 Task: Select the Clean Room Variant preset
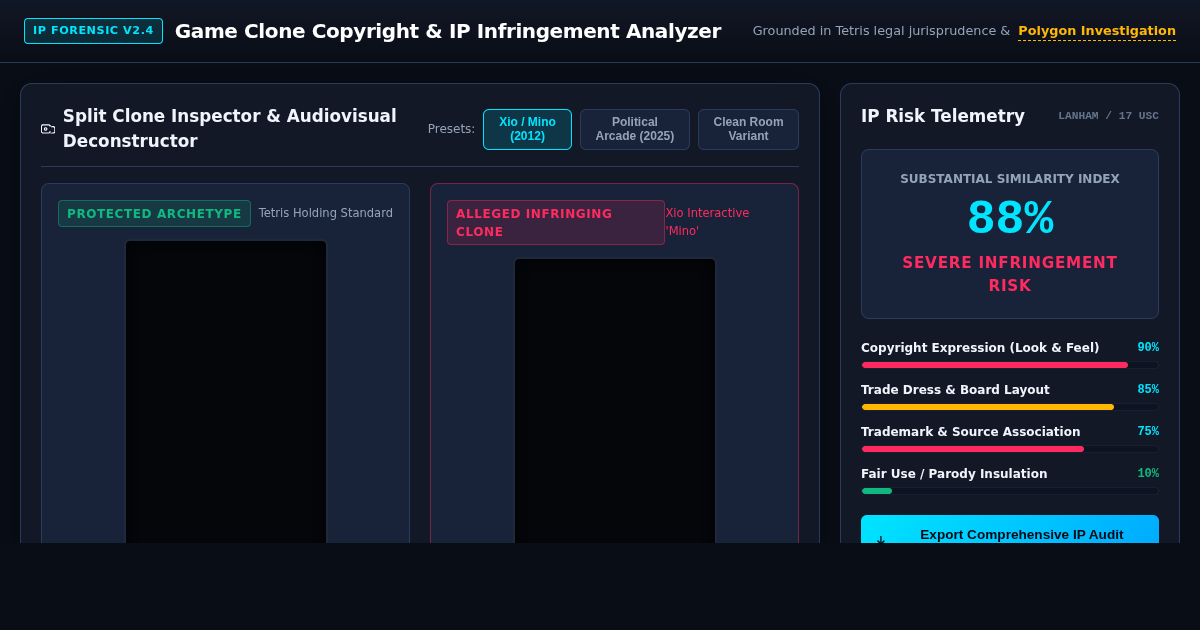click(x=748, y=129)
